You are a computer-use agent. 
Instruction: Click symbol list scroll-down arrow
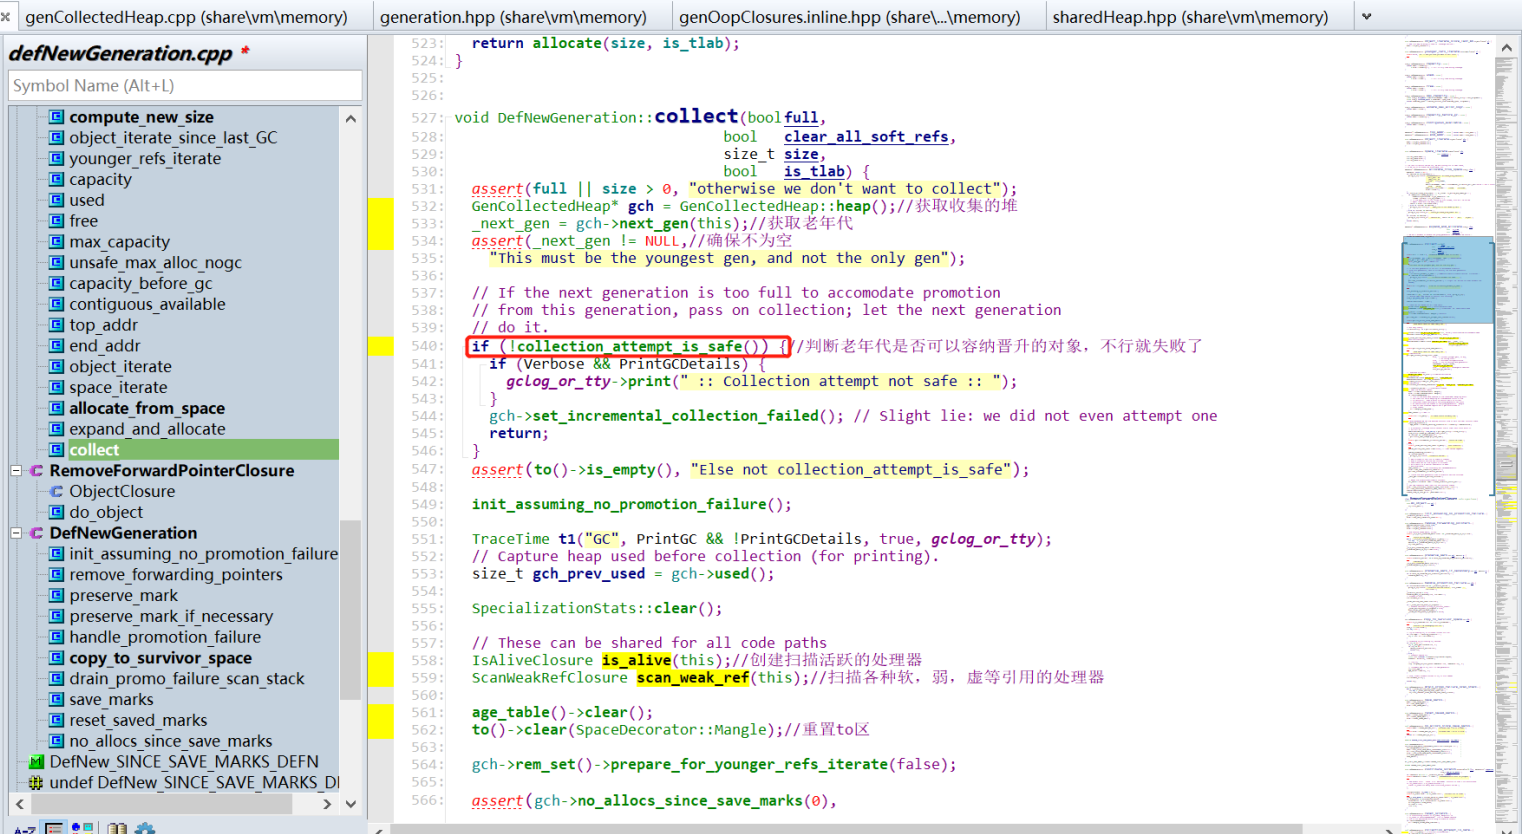pyautogui.click(x=351, y=803)
